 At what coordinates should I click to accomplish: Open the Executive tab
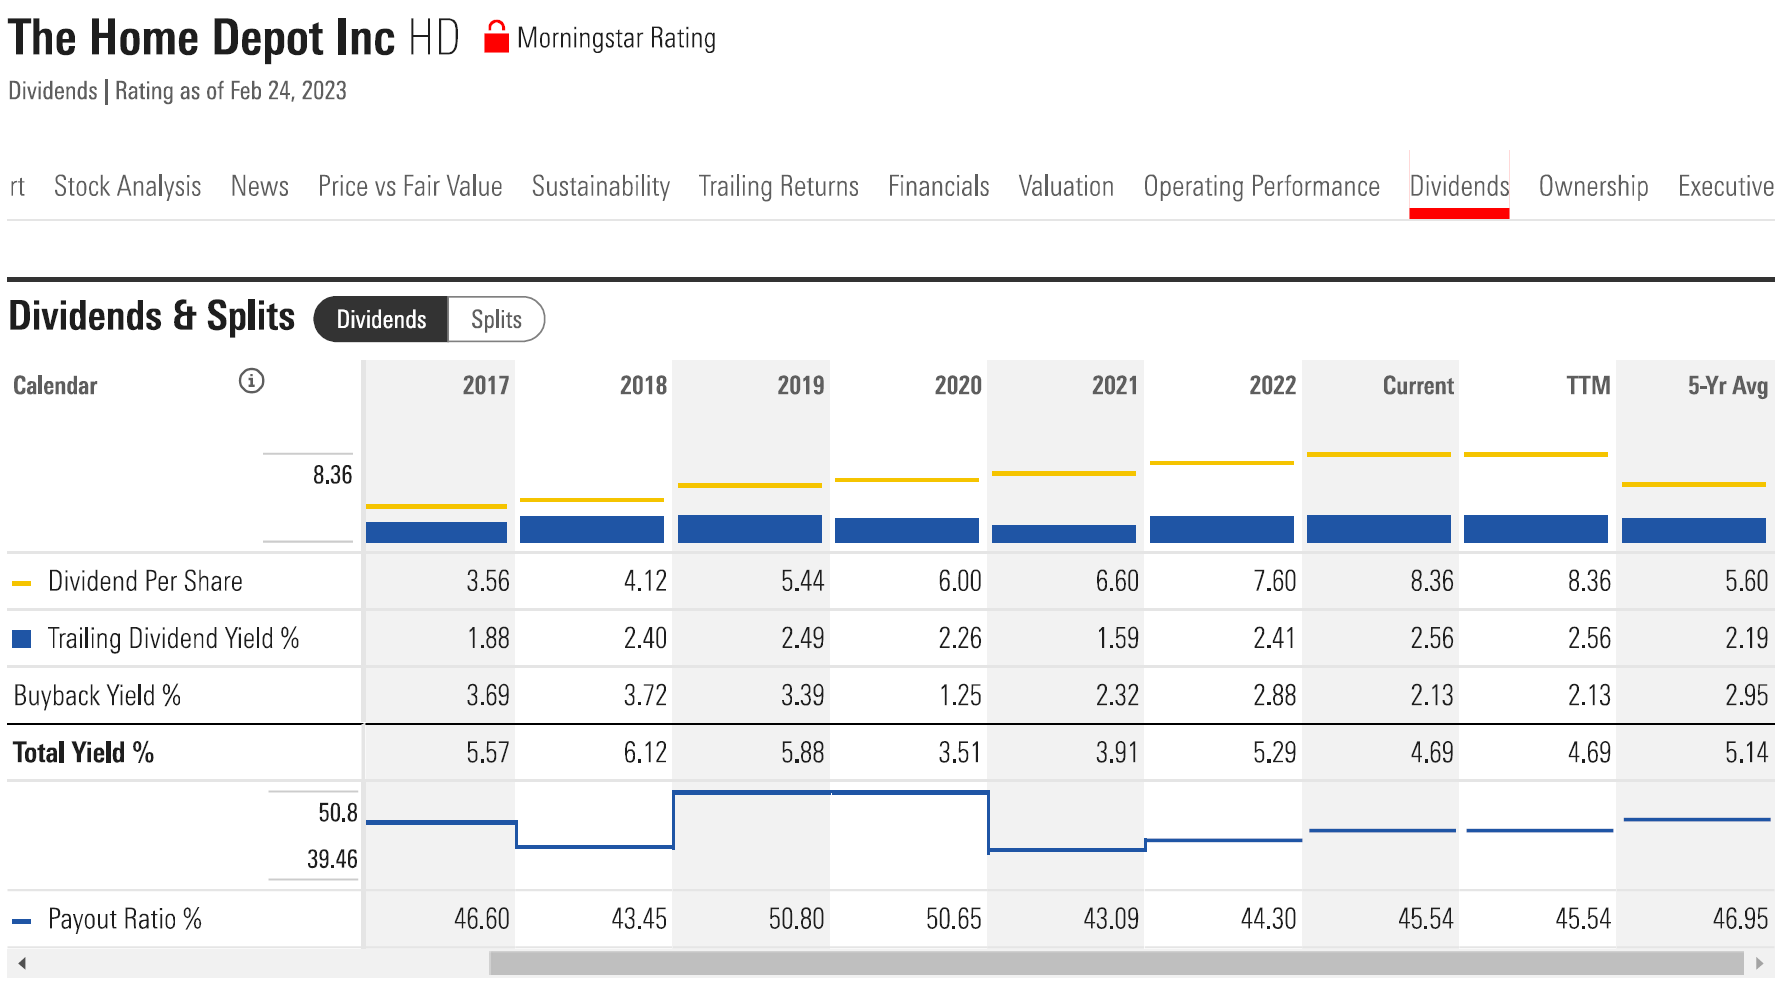1726,186
